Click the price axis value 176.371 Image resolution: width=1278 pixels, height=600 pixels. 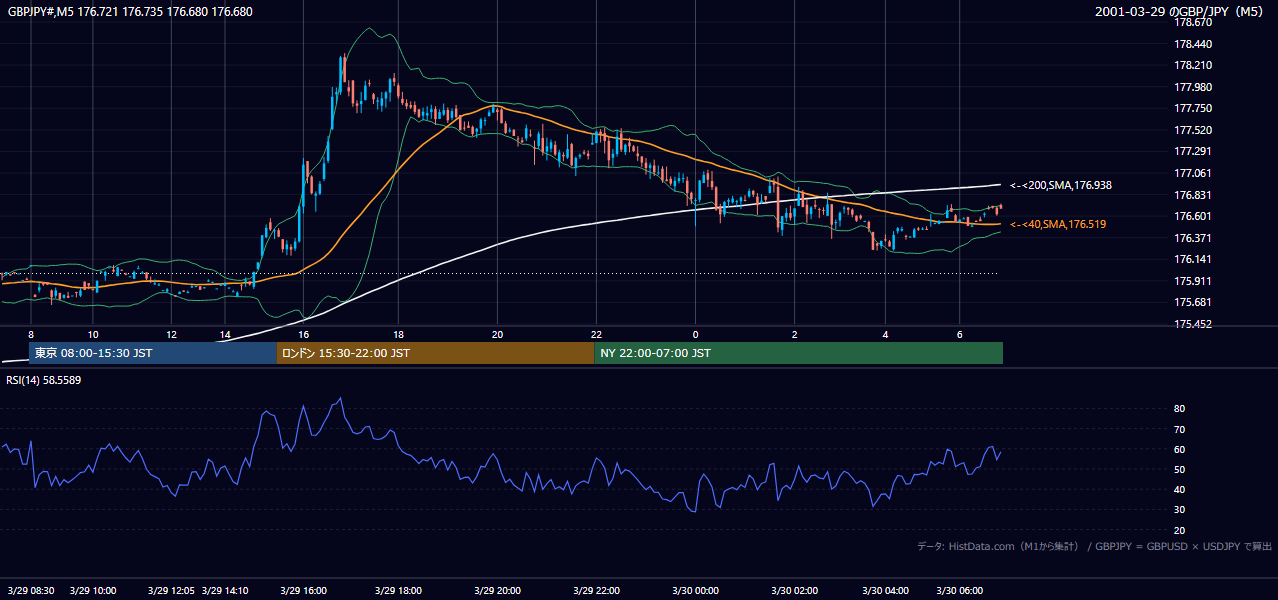pyautogui.click(x=1193, y=238)
